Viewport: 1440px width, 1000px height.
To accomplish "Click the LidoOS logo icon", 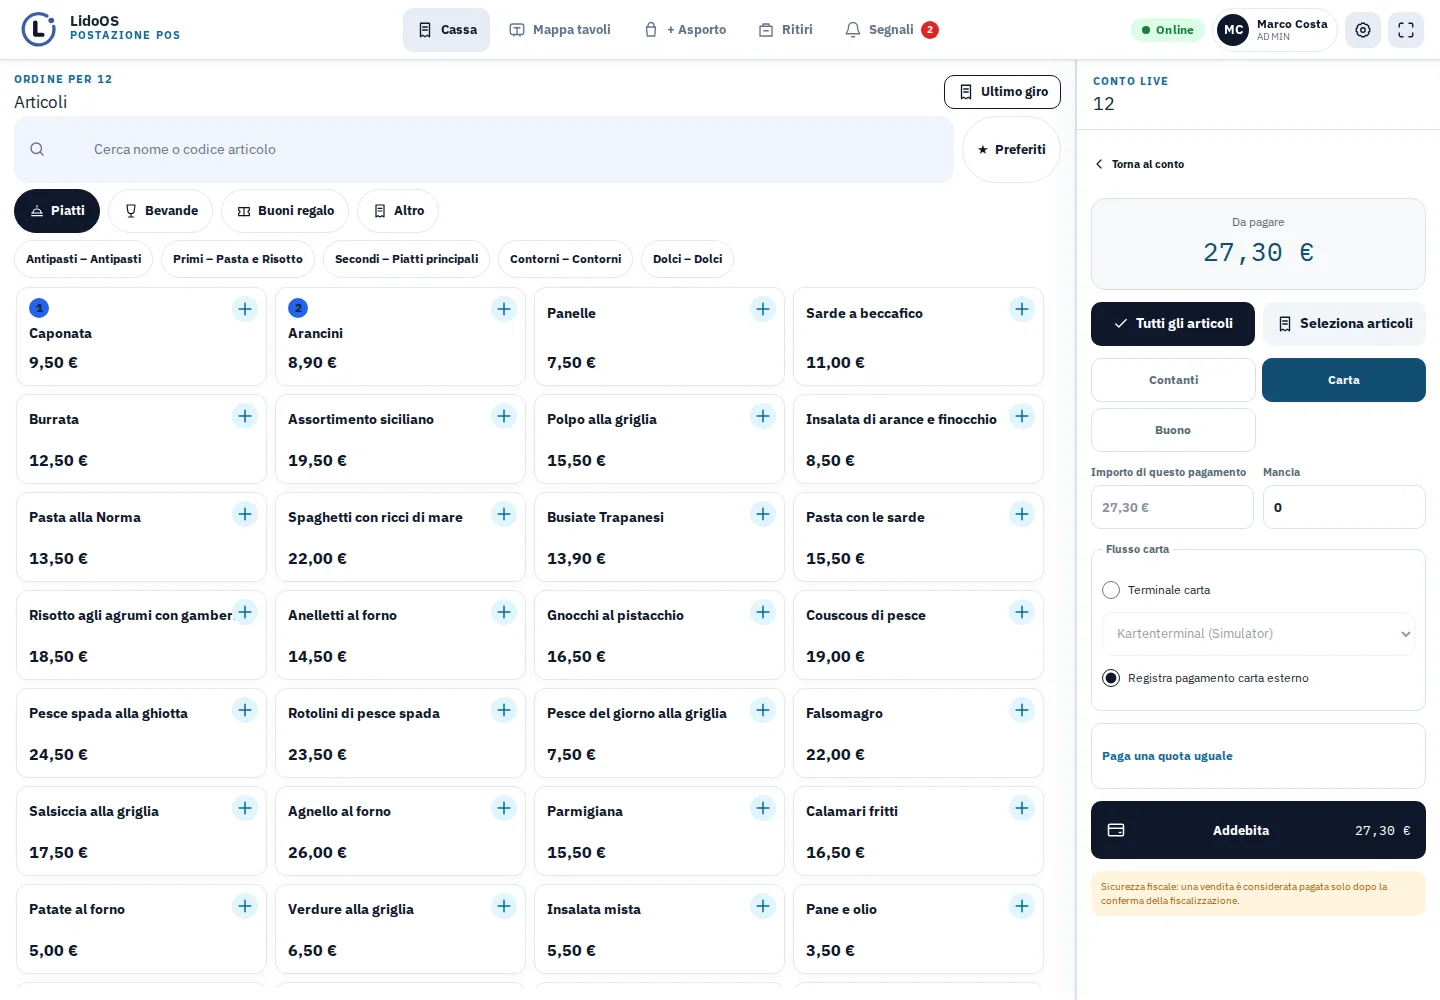I will (x=39, y=29).
